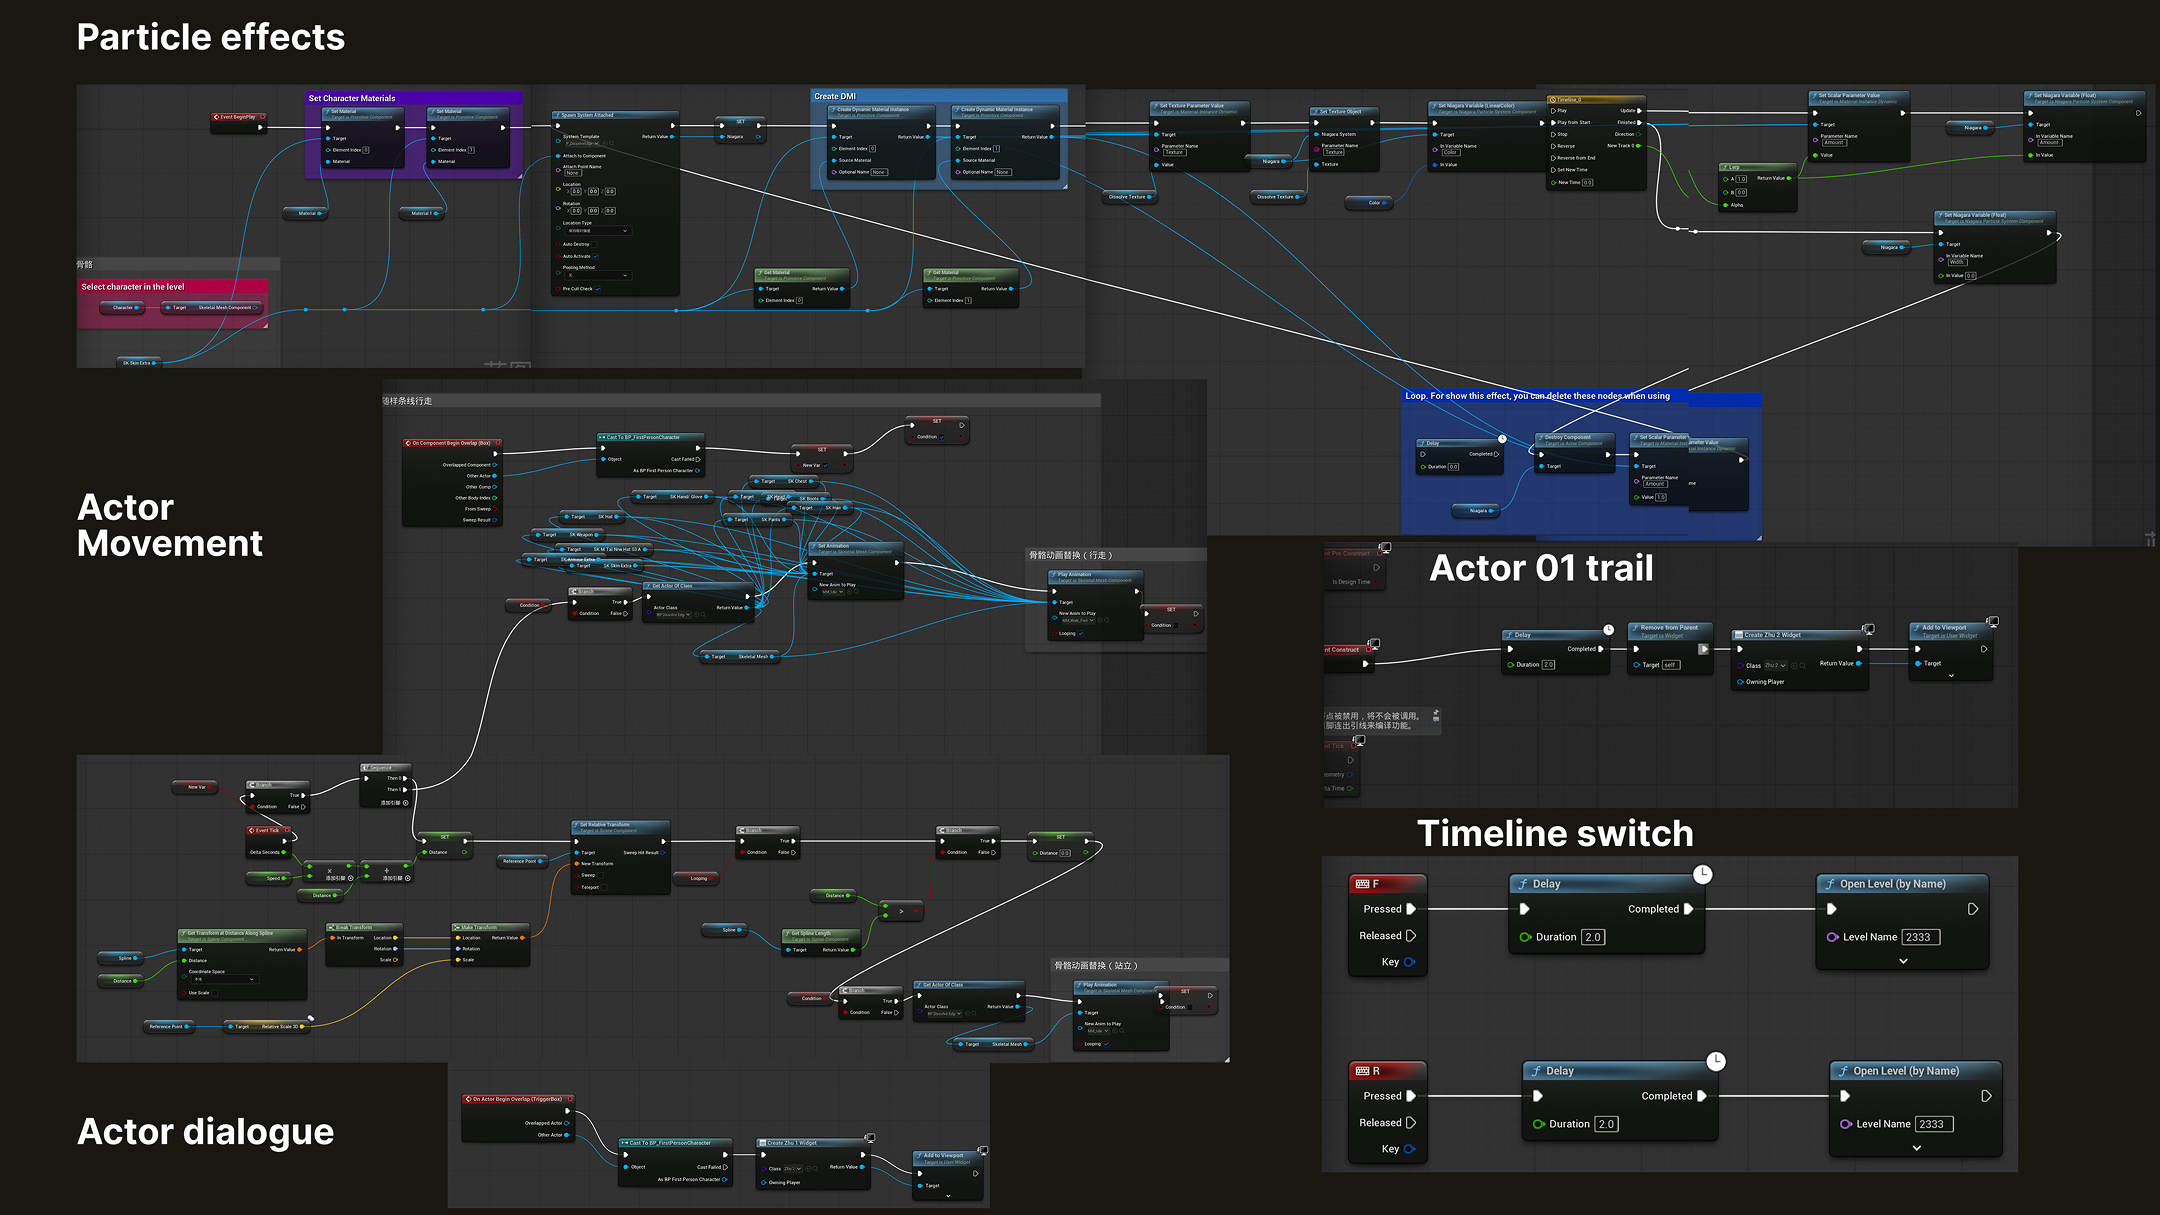Toggle Auto Destroy checkbox in Spawn System Attached
Viewport: 2160px width, 1215px height.
pos(595,244)
